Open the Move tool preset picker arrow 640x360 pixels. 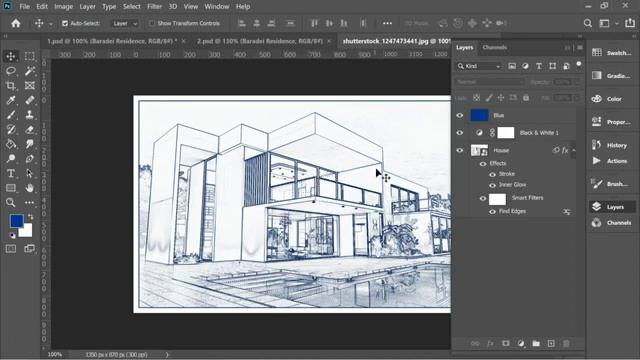pyautogui.click(x=51, y=24)
